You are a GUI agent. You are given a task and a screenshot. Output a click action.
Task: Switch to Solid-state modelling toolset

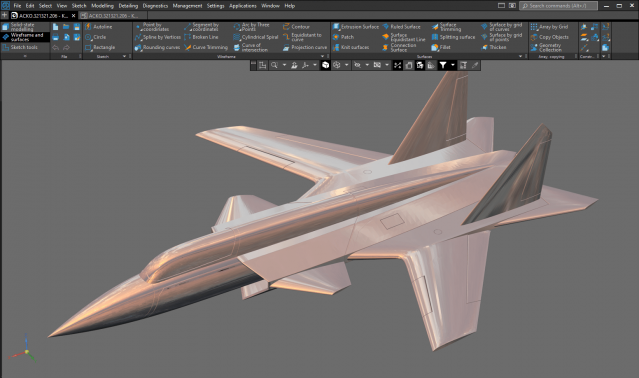[x=25, y=27]
